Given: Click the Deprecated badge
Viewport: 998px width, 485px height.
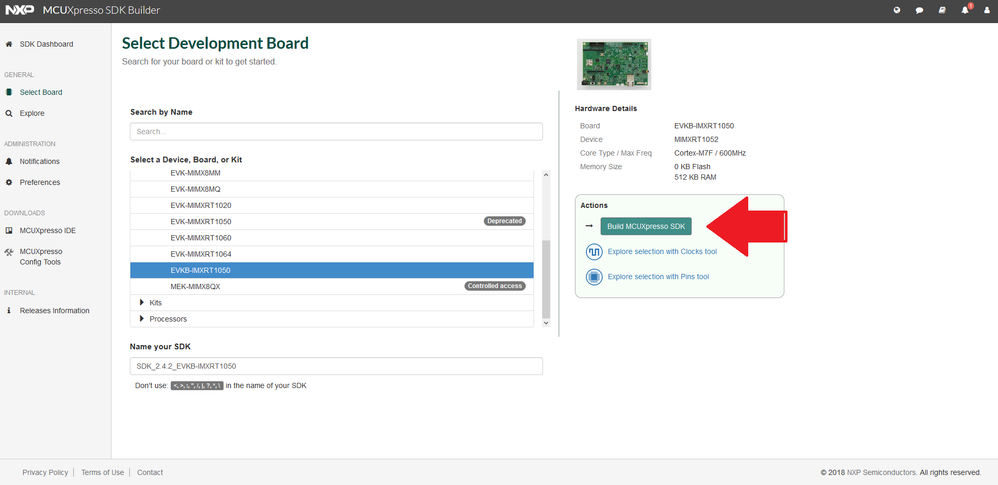Looking at the screenshot, I should point(504,221).
